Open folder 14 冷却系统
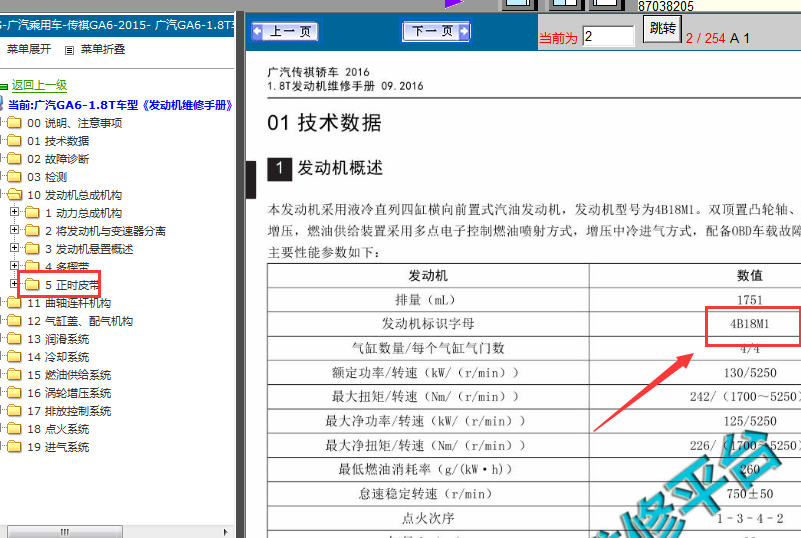This screenshot has height=538, width=801. 58,357
